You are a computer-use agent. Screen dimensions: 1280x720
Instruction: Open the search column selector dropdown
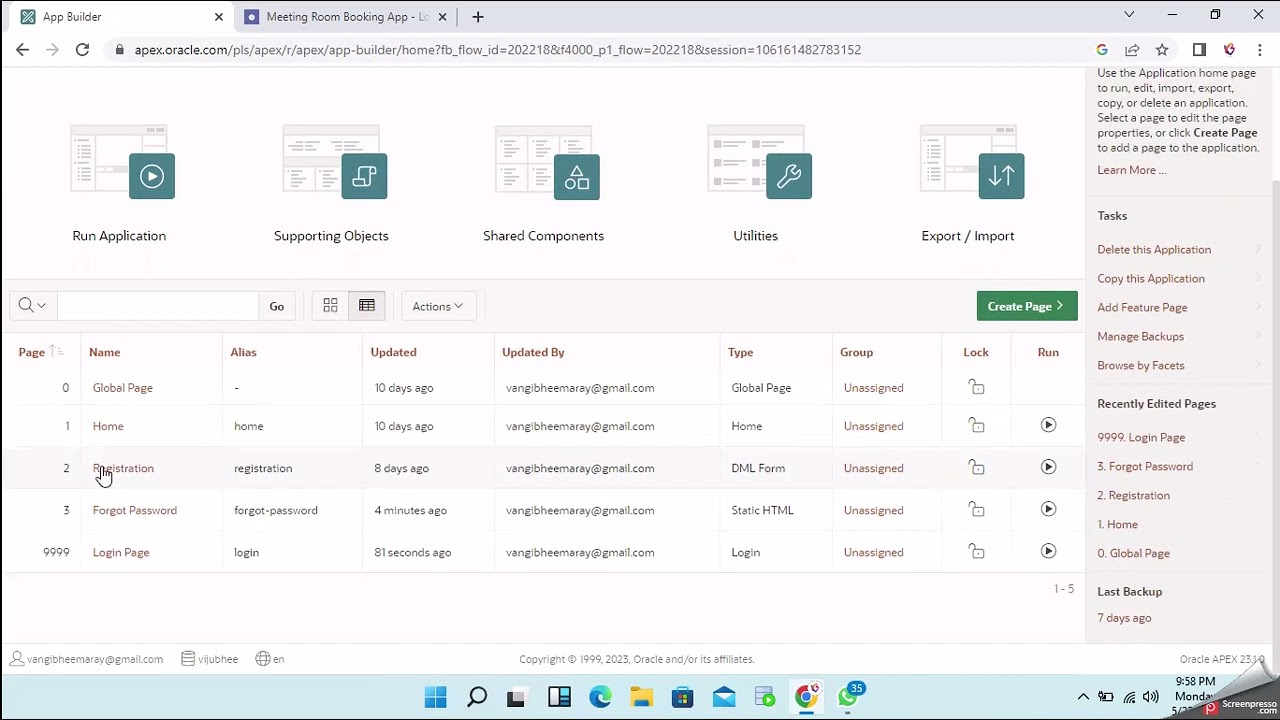click(x=32, y=306)
